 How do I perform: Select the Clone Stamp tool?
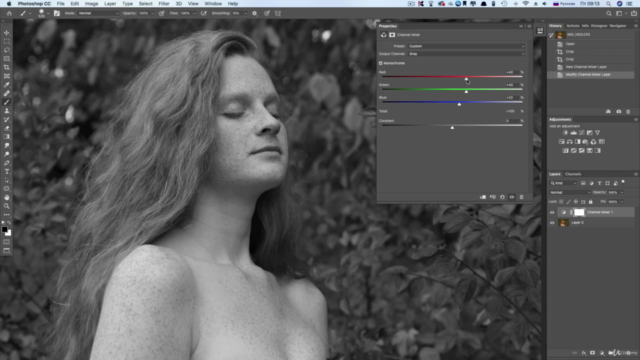(x=7, y=111)
